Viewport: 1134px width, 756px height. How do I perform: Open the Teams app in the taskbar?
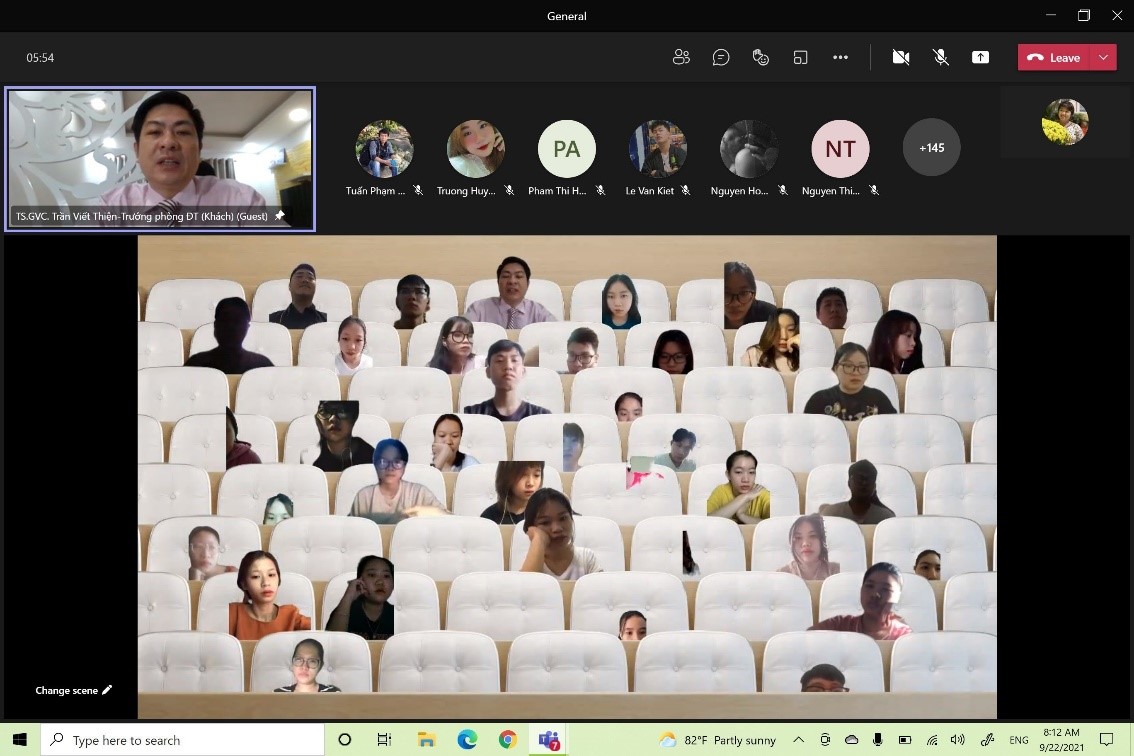(x=548, y=740)
